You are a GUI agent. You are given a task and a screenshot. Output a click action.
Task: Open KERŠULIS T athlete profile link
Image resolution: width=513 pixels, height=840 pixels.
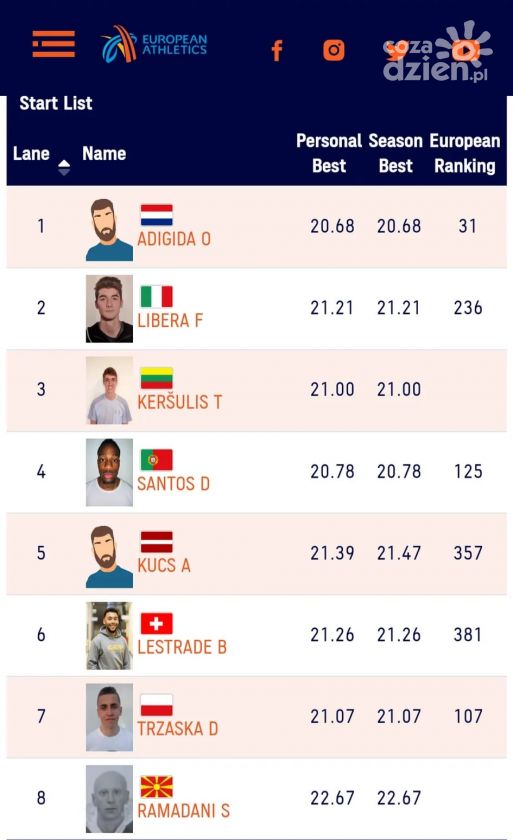click(x=179, y=402)
